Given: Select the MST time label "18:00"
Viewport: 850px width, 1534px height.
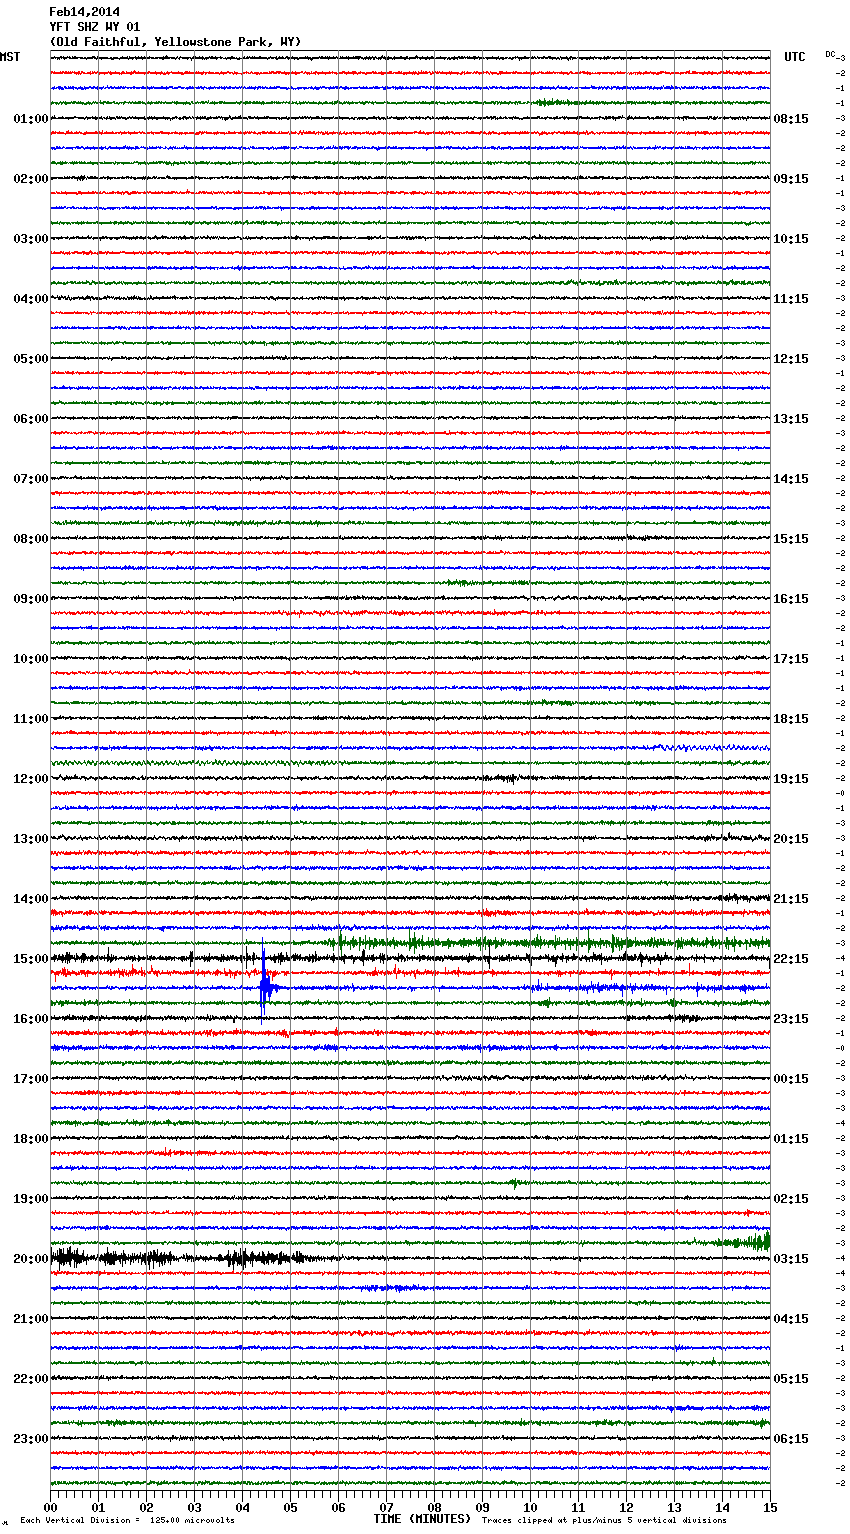Looking at the screenshot, I should click(30, 1139).
